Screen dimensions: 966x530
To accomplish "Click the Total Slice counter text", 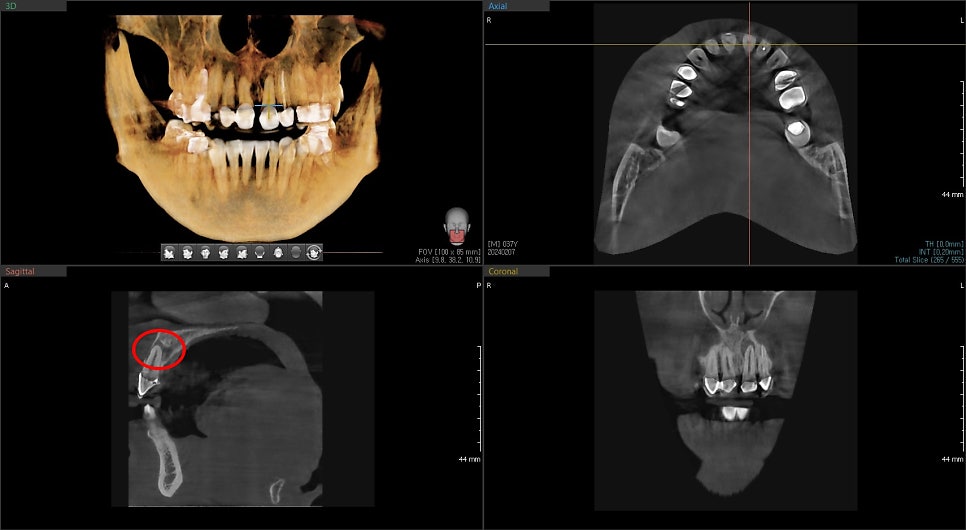I will (x=929, y=259).
